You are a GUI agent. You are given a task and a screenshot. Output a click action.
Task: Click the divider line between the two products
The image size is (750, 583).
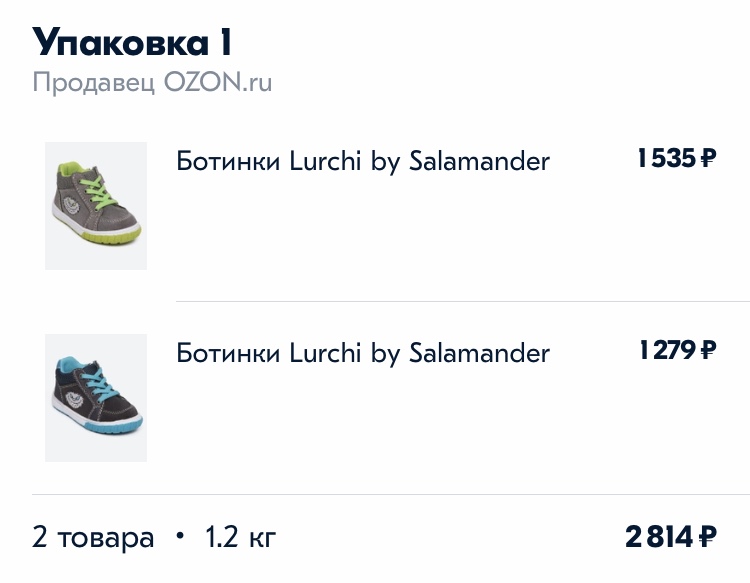pyautogui.click(x=462, y=301)
